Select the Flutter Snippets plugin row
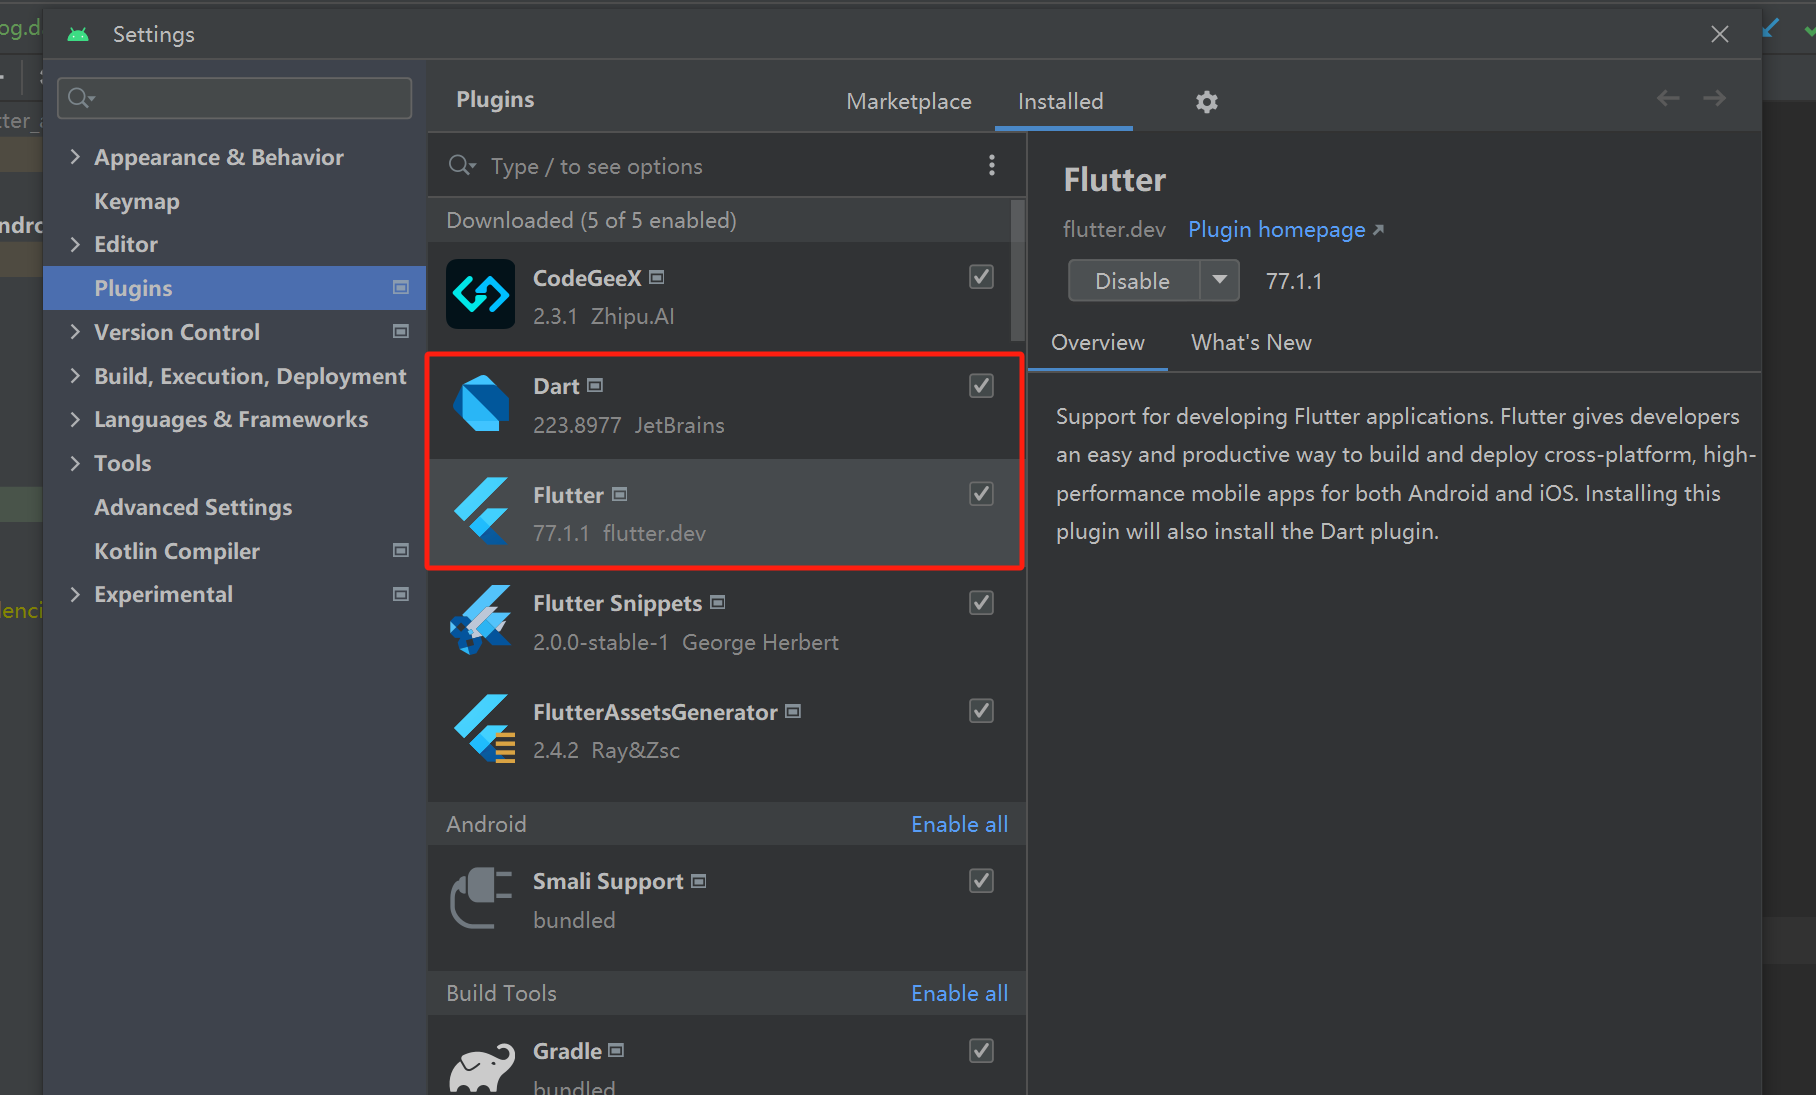The height and width of the screenshot is (1095, 1816). point(726,622)
